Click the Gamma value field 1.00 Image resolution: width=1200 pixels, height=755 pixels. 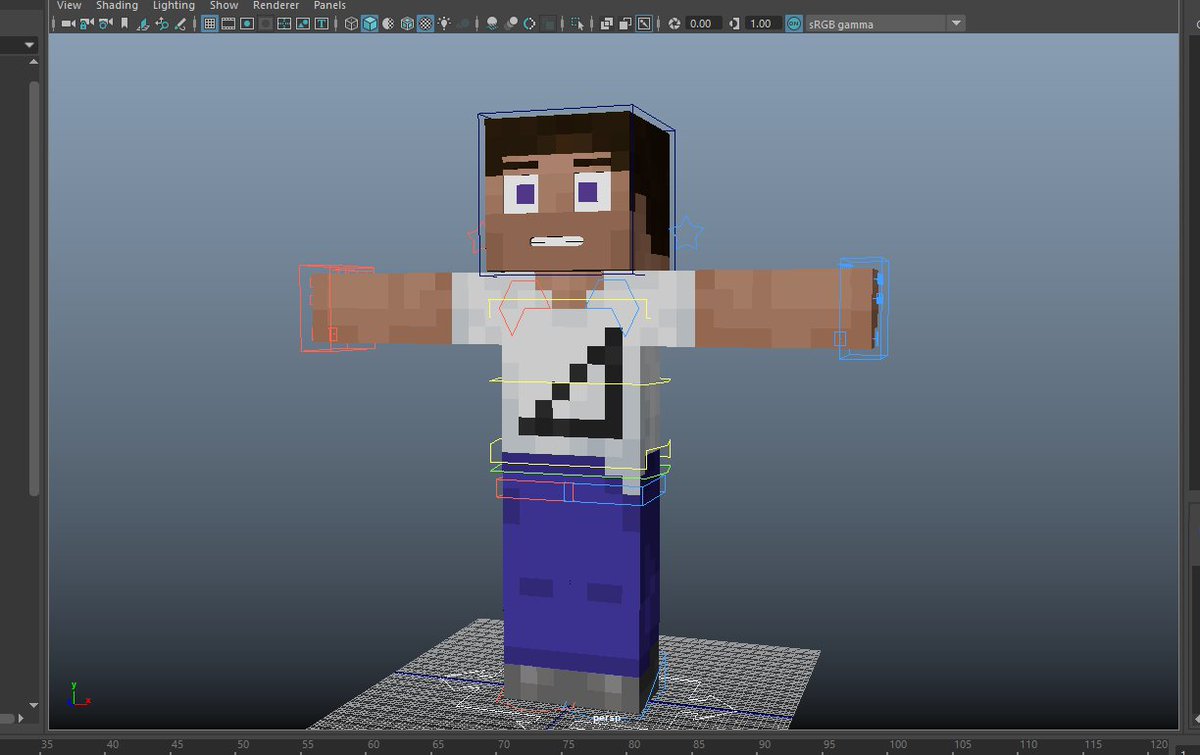tap(763, 23)
